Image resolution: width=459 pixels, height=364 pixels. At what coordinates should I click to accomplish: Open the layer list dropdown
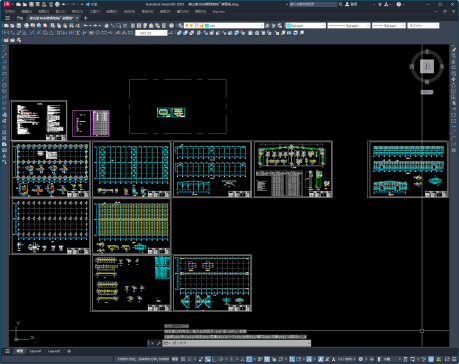pyautogui.click(x=261, y=25)
